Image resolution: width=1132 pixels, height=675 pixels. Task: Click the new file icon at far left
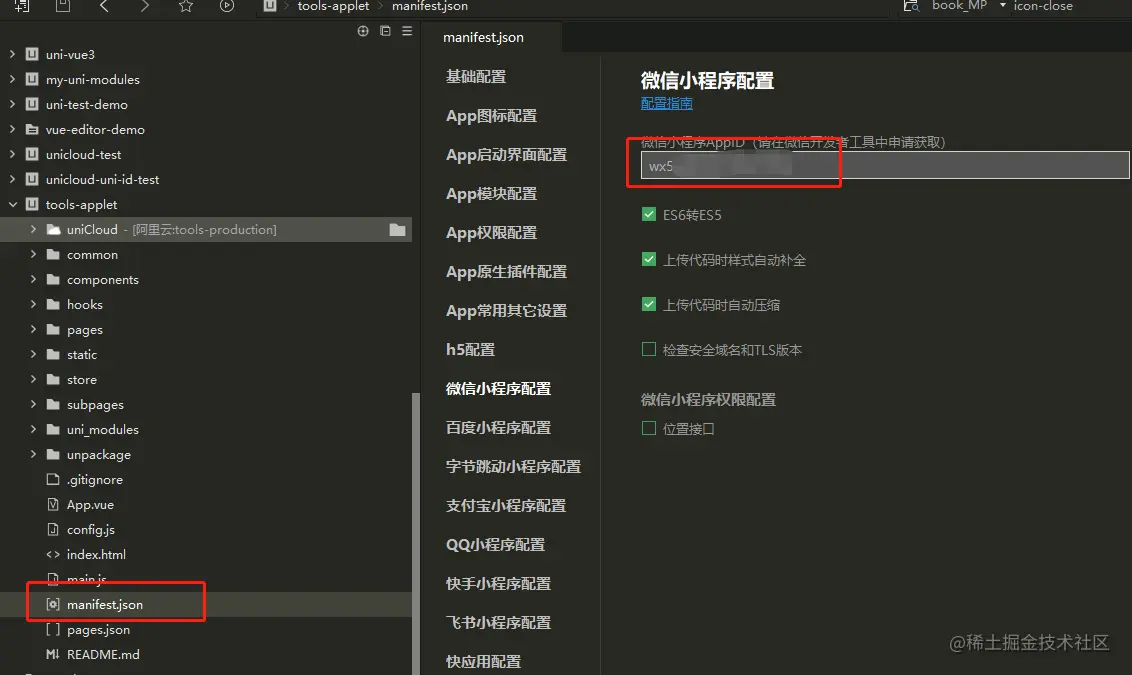pos(22,7)
